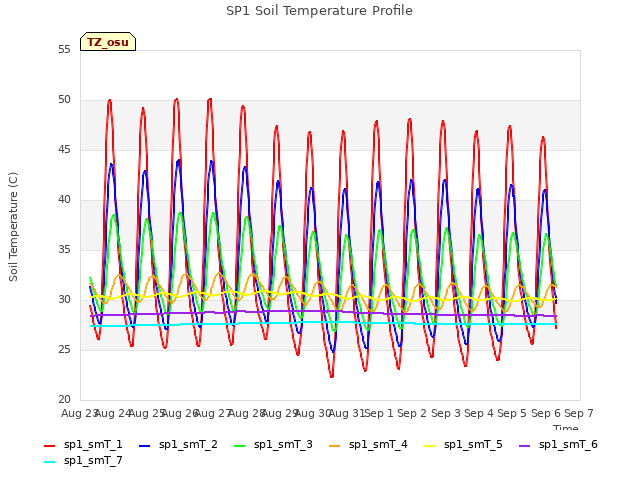Click the Sep 3 x-axis label
Screen dimensions: 640x480
coord(446,413)
